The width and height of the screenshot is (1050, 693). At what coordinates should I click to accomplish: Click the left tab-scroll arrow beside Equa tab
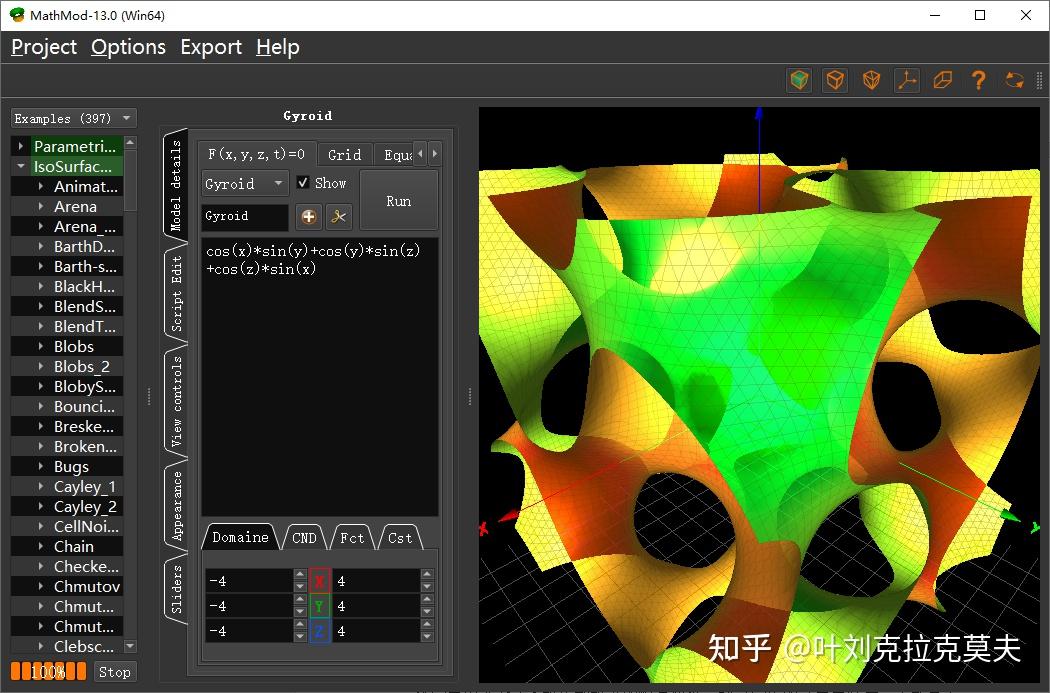point(421,154)
